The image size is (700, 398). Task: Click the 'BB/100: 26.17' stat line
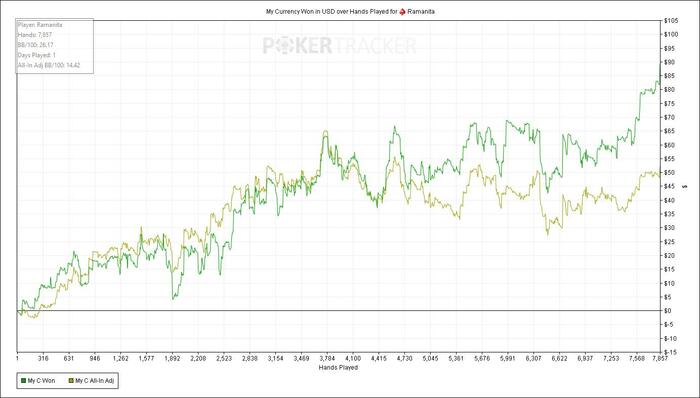pos(34,45)
